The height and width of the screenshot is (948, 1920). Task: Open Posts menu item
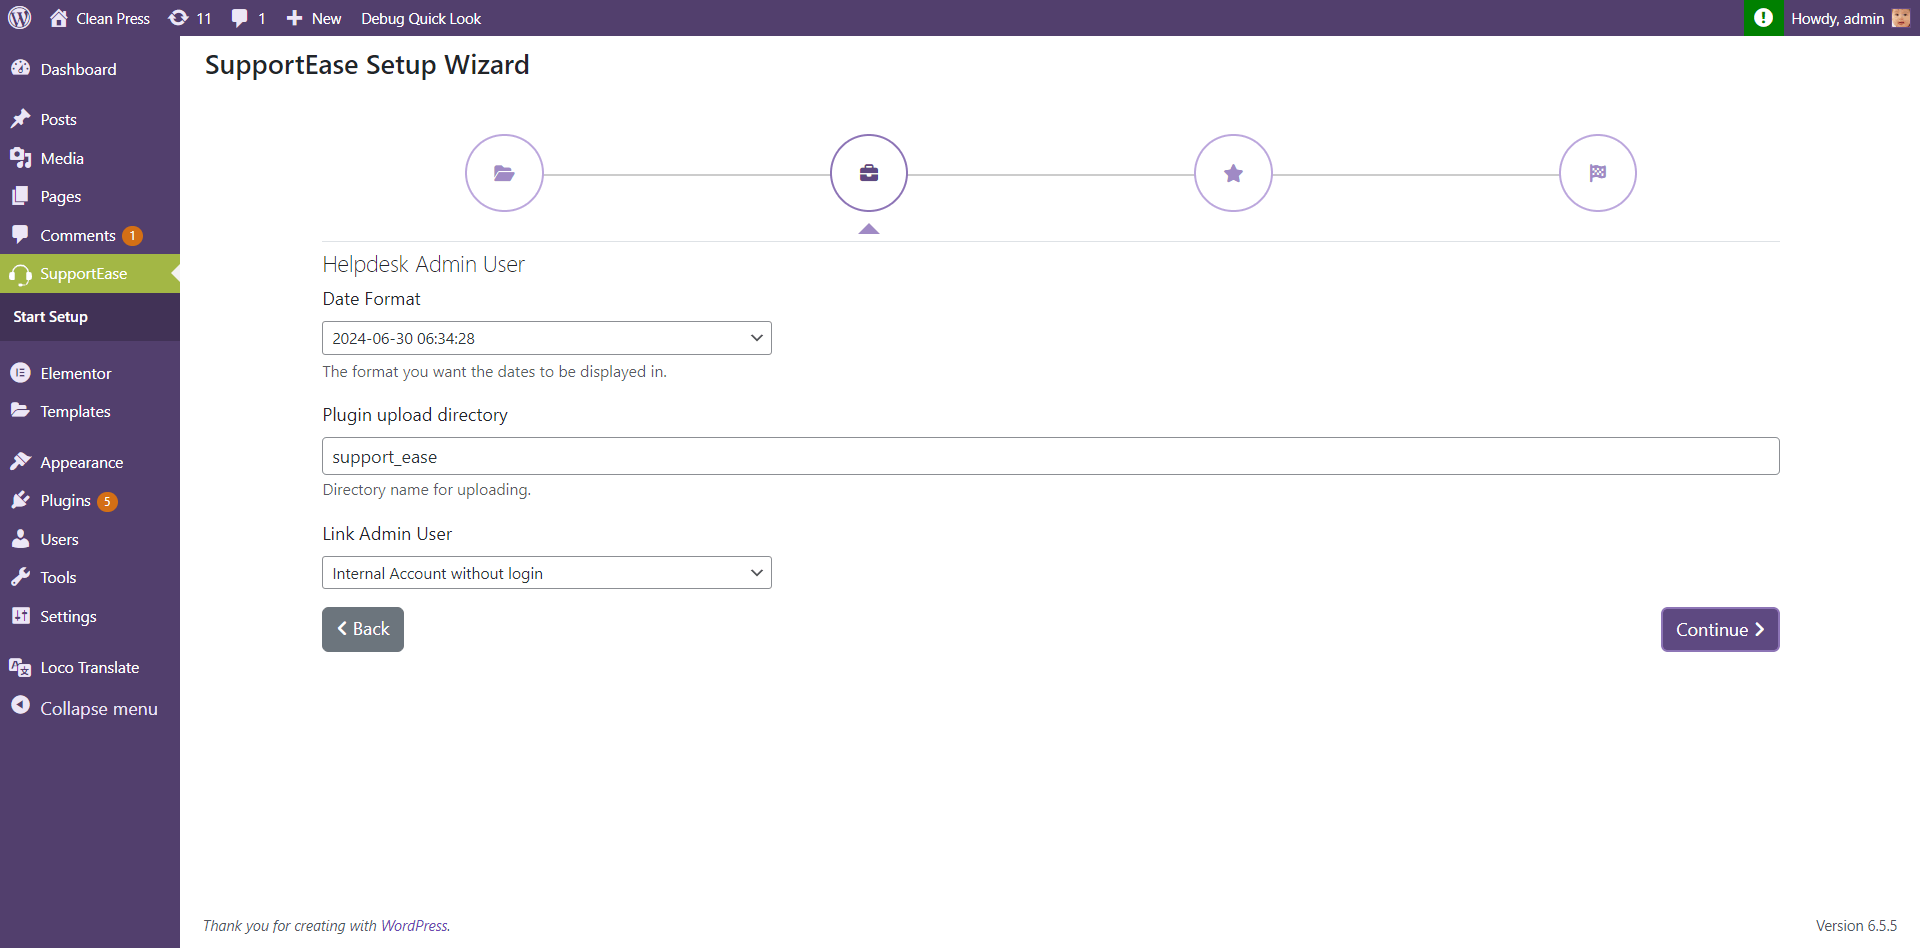tap(90, 119)
